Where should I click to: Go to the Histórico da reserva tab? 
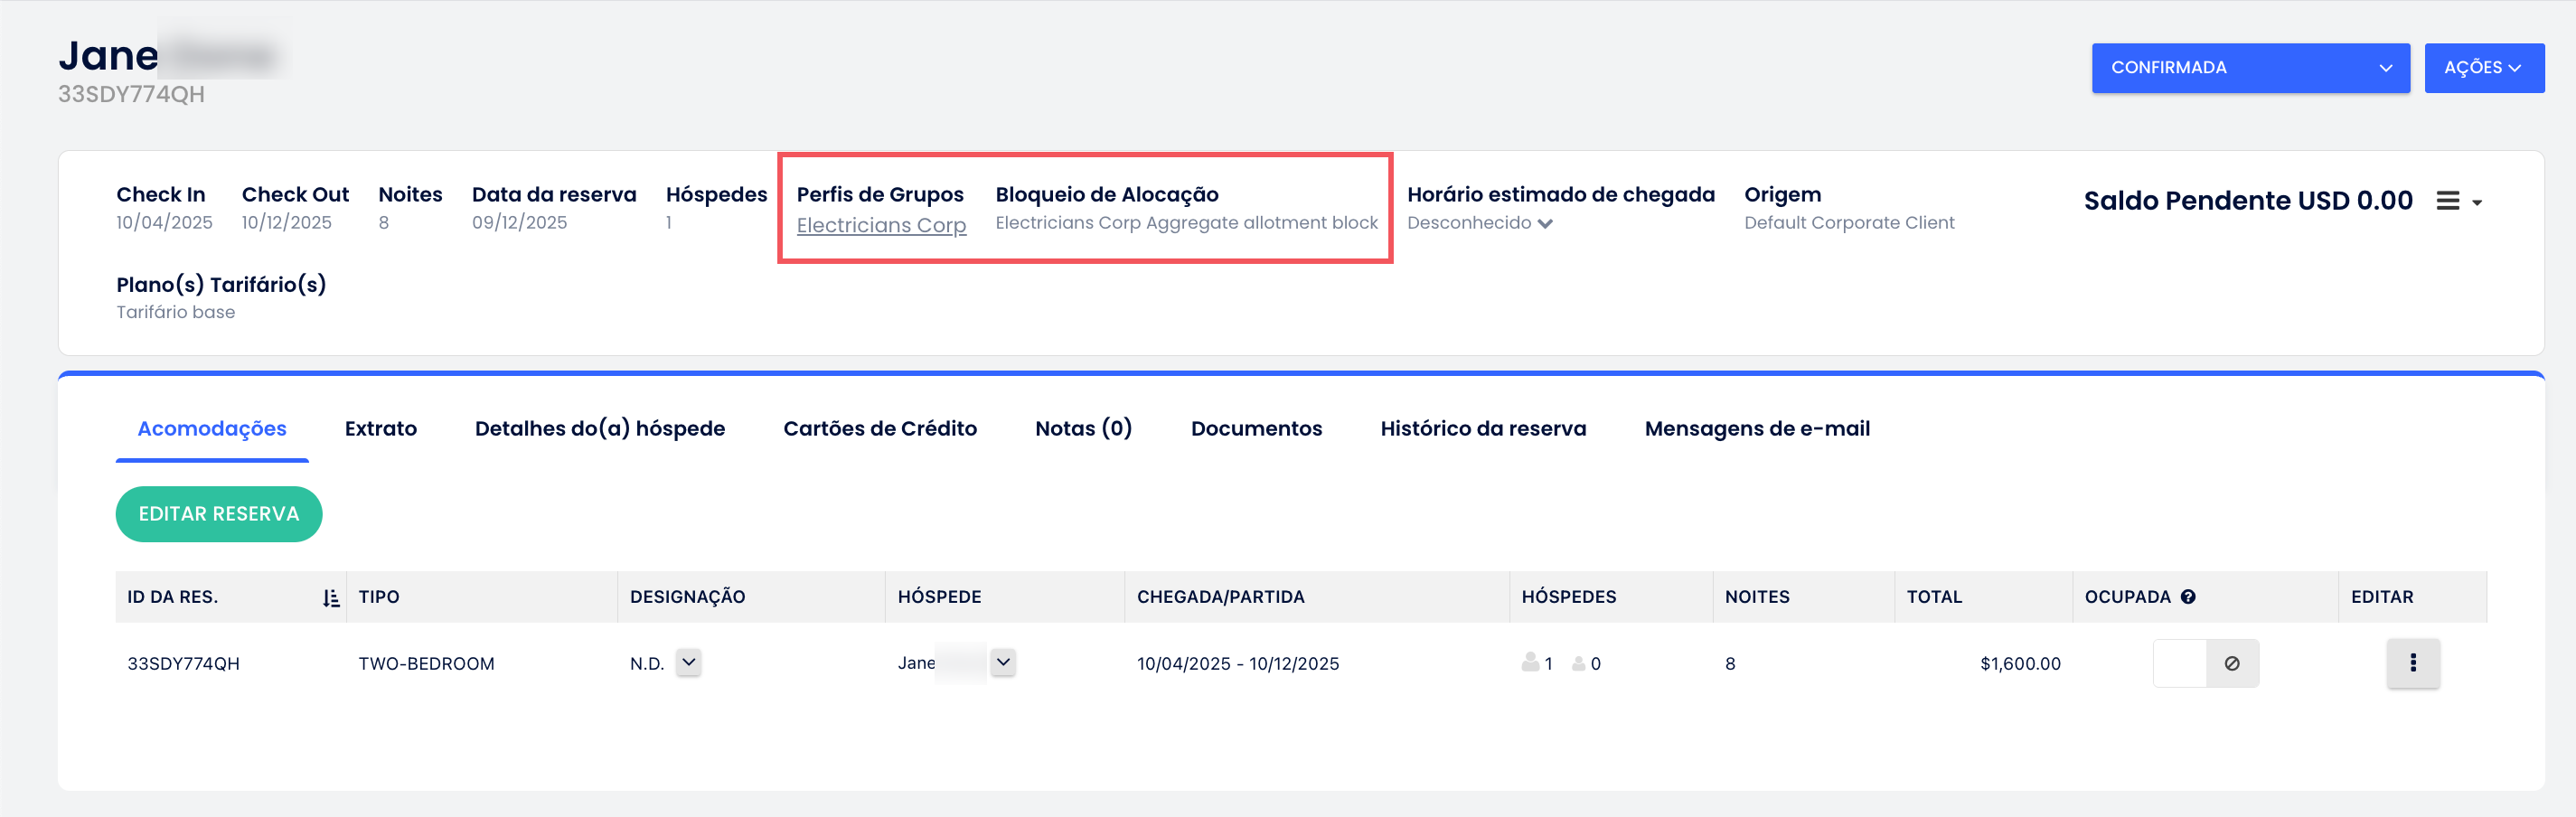pyautogui.click(x=1482, y=429)
